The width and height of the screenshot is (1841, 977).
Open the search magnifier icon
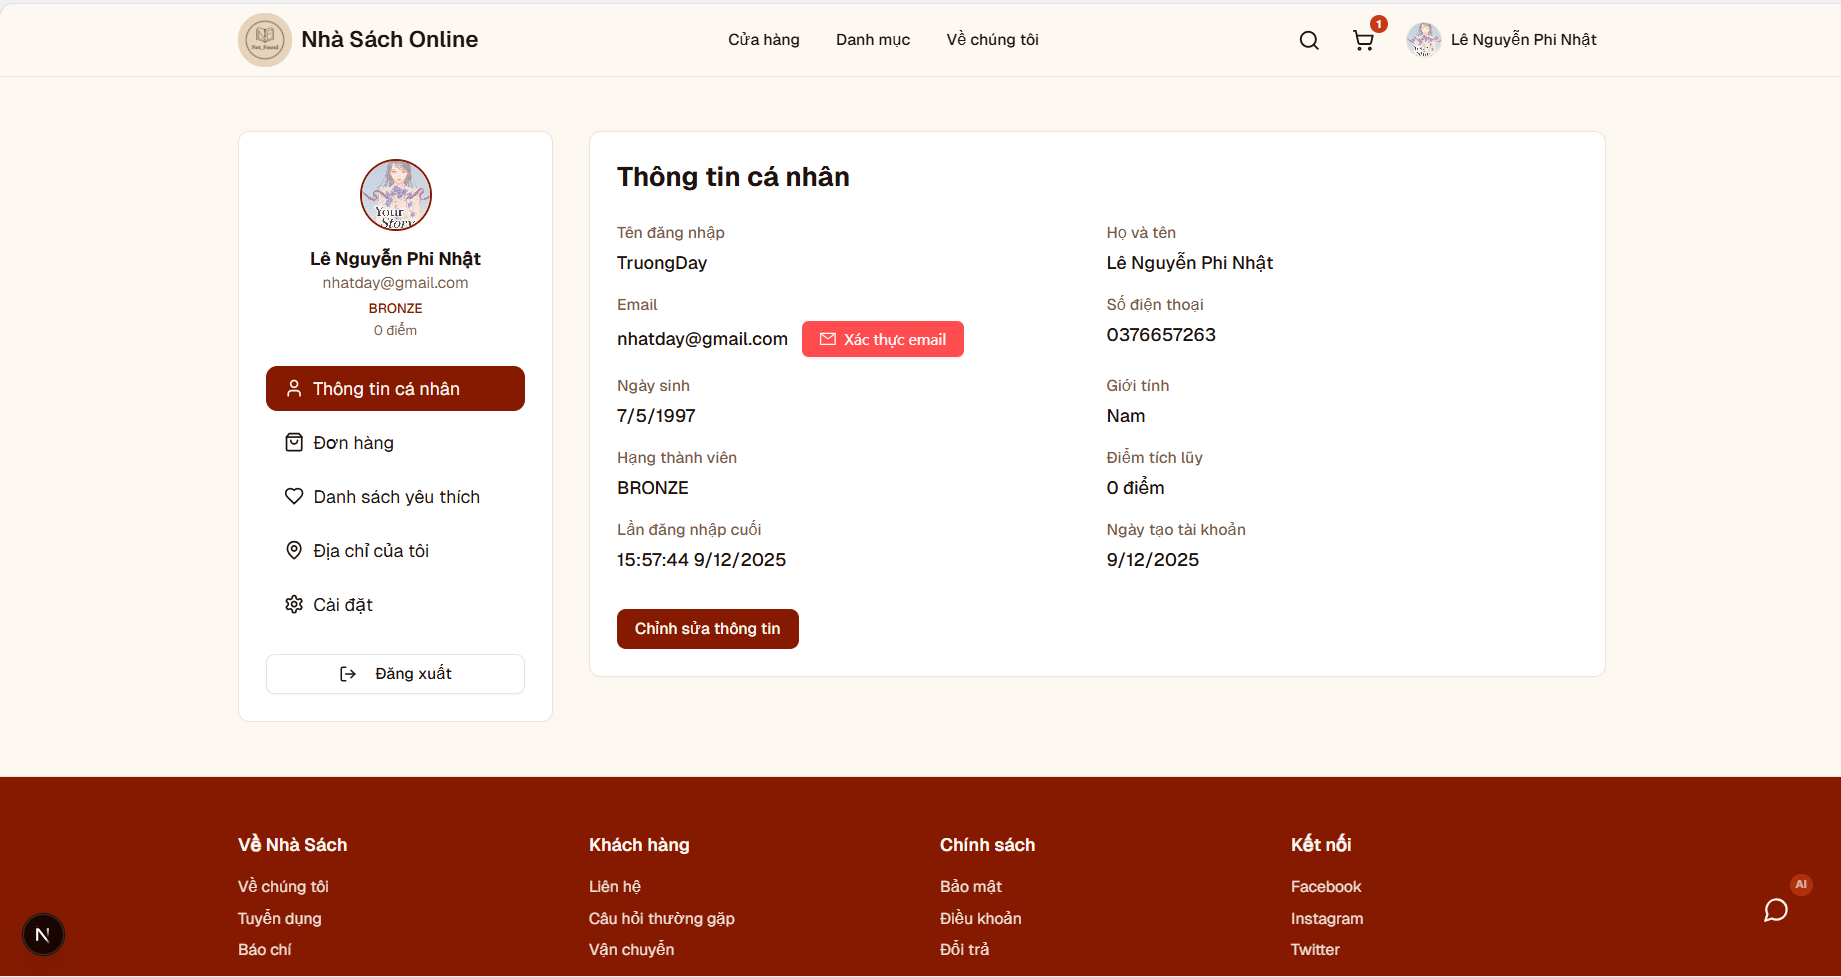(1308, 40)
